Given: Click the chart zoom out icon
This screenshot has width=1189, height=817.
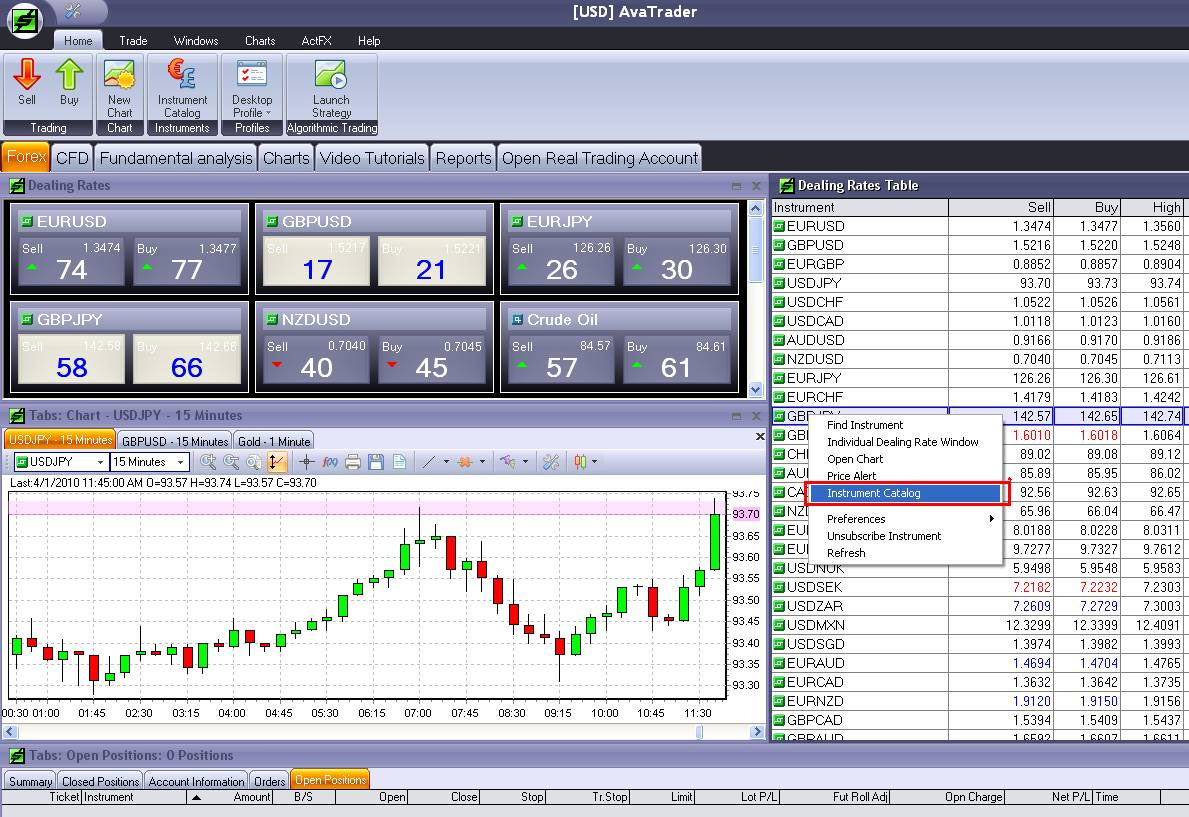Looking at the screenshot, I should pyautogui.click(x=231, y=461).
